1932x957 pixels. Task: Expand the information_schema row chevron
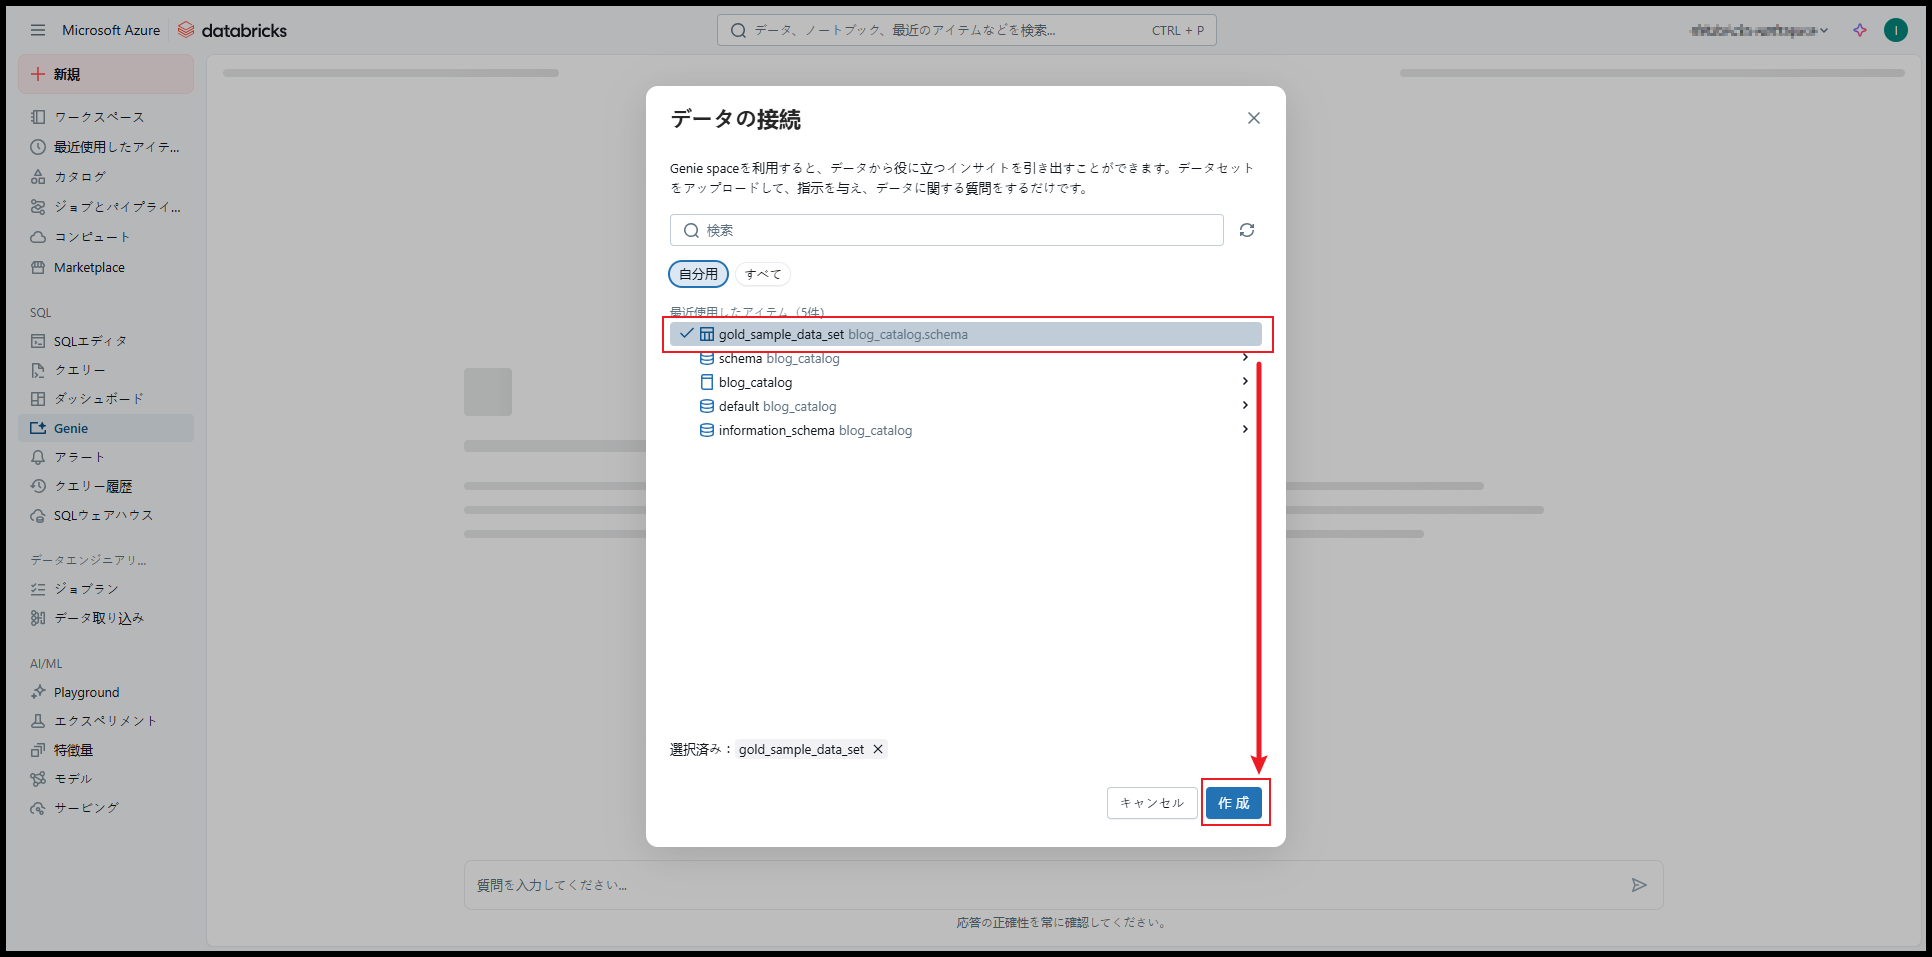tap(1245, 429)
